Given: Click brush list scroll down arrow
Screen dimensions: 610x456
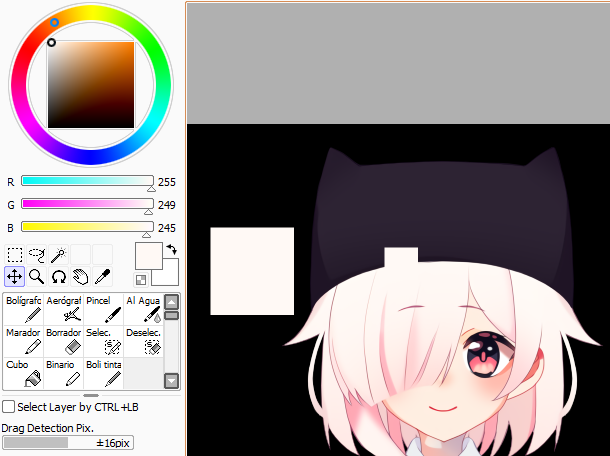Looking at the screenshot, I should pos(172,381).
